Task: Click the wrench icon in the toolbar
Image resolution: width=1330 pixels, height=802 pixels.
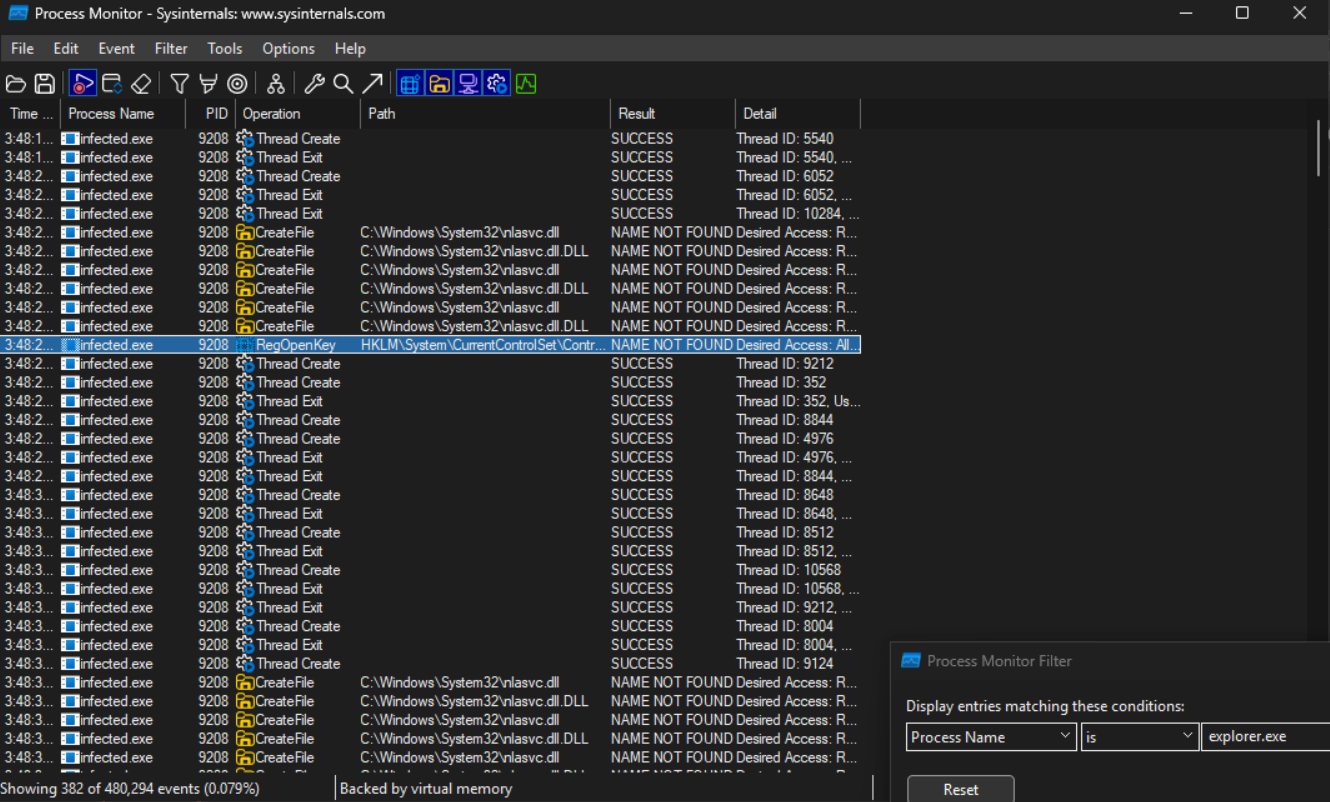Action: tap(314, 84)
